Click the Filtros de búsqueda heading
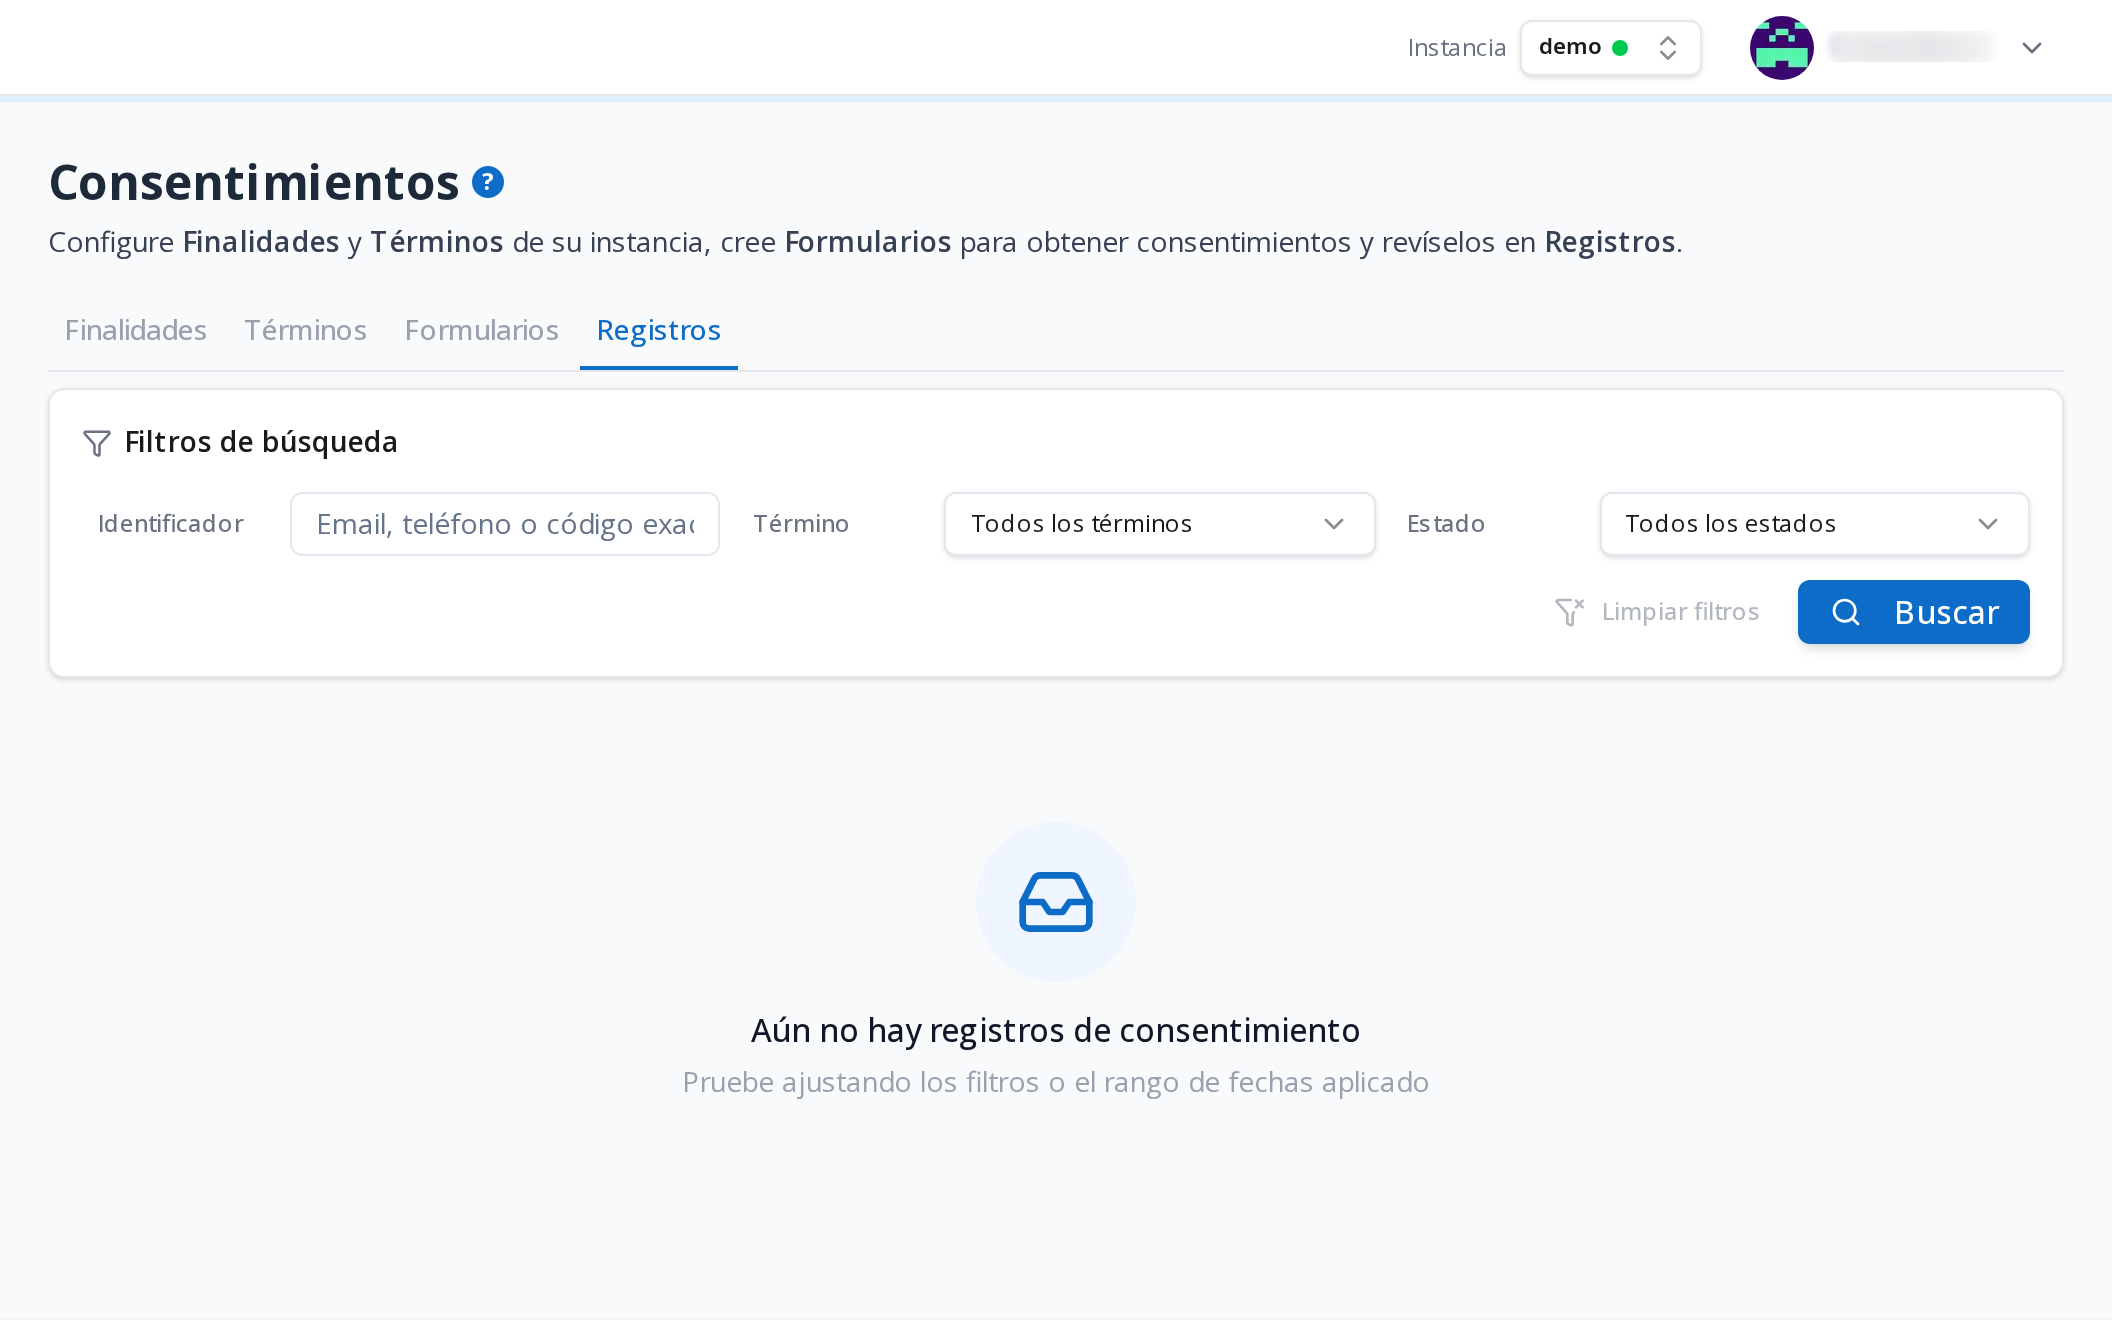Screen dimensions: 2112x1320 pos(260,442)
